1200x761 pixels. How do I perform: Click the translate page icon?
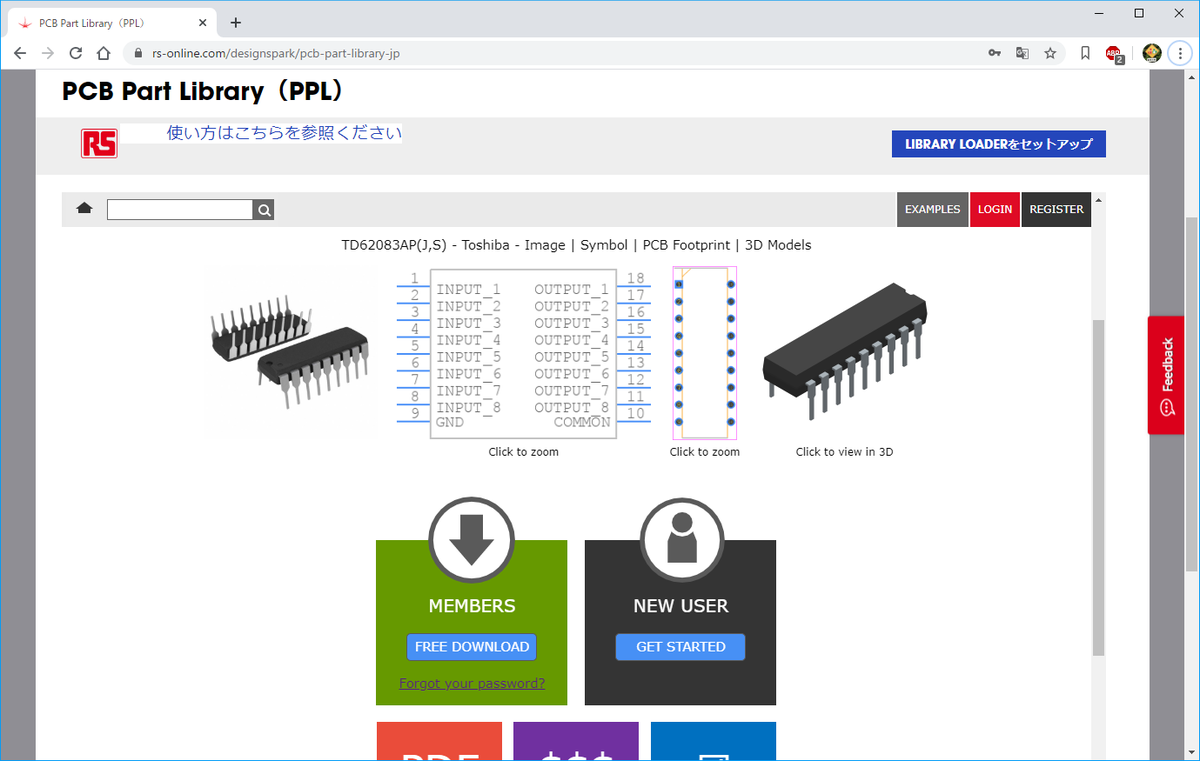pyautogui.click(x=1022, y=53)
